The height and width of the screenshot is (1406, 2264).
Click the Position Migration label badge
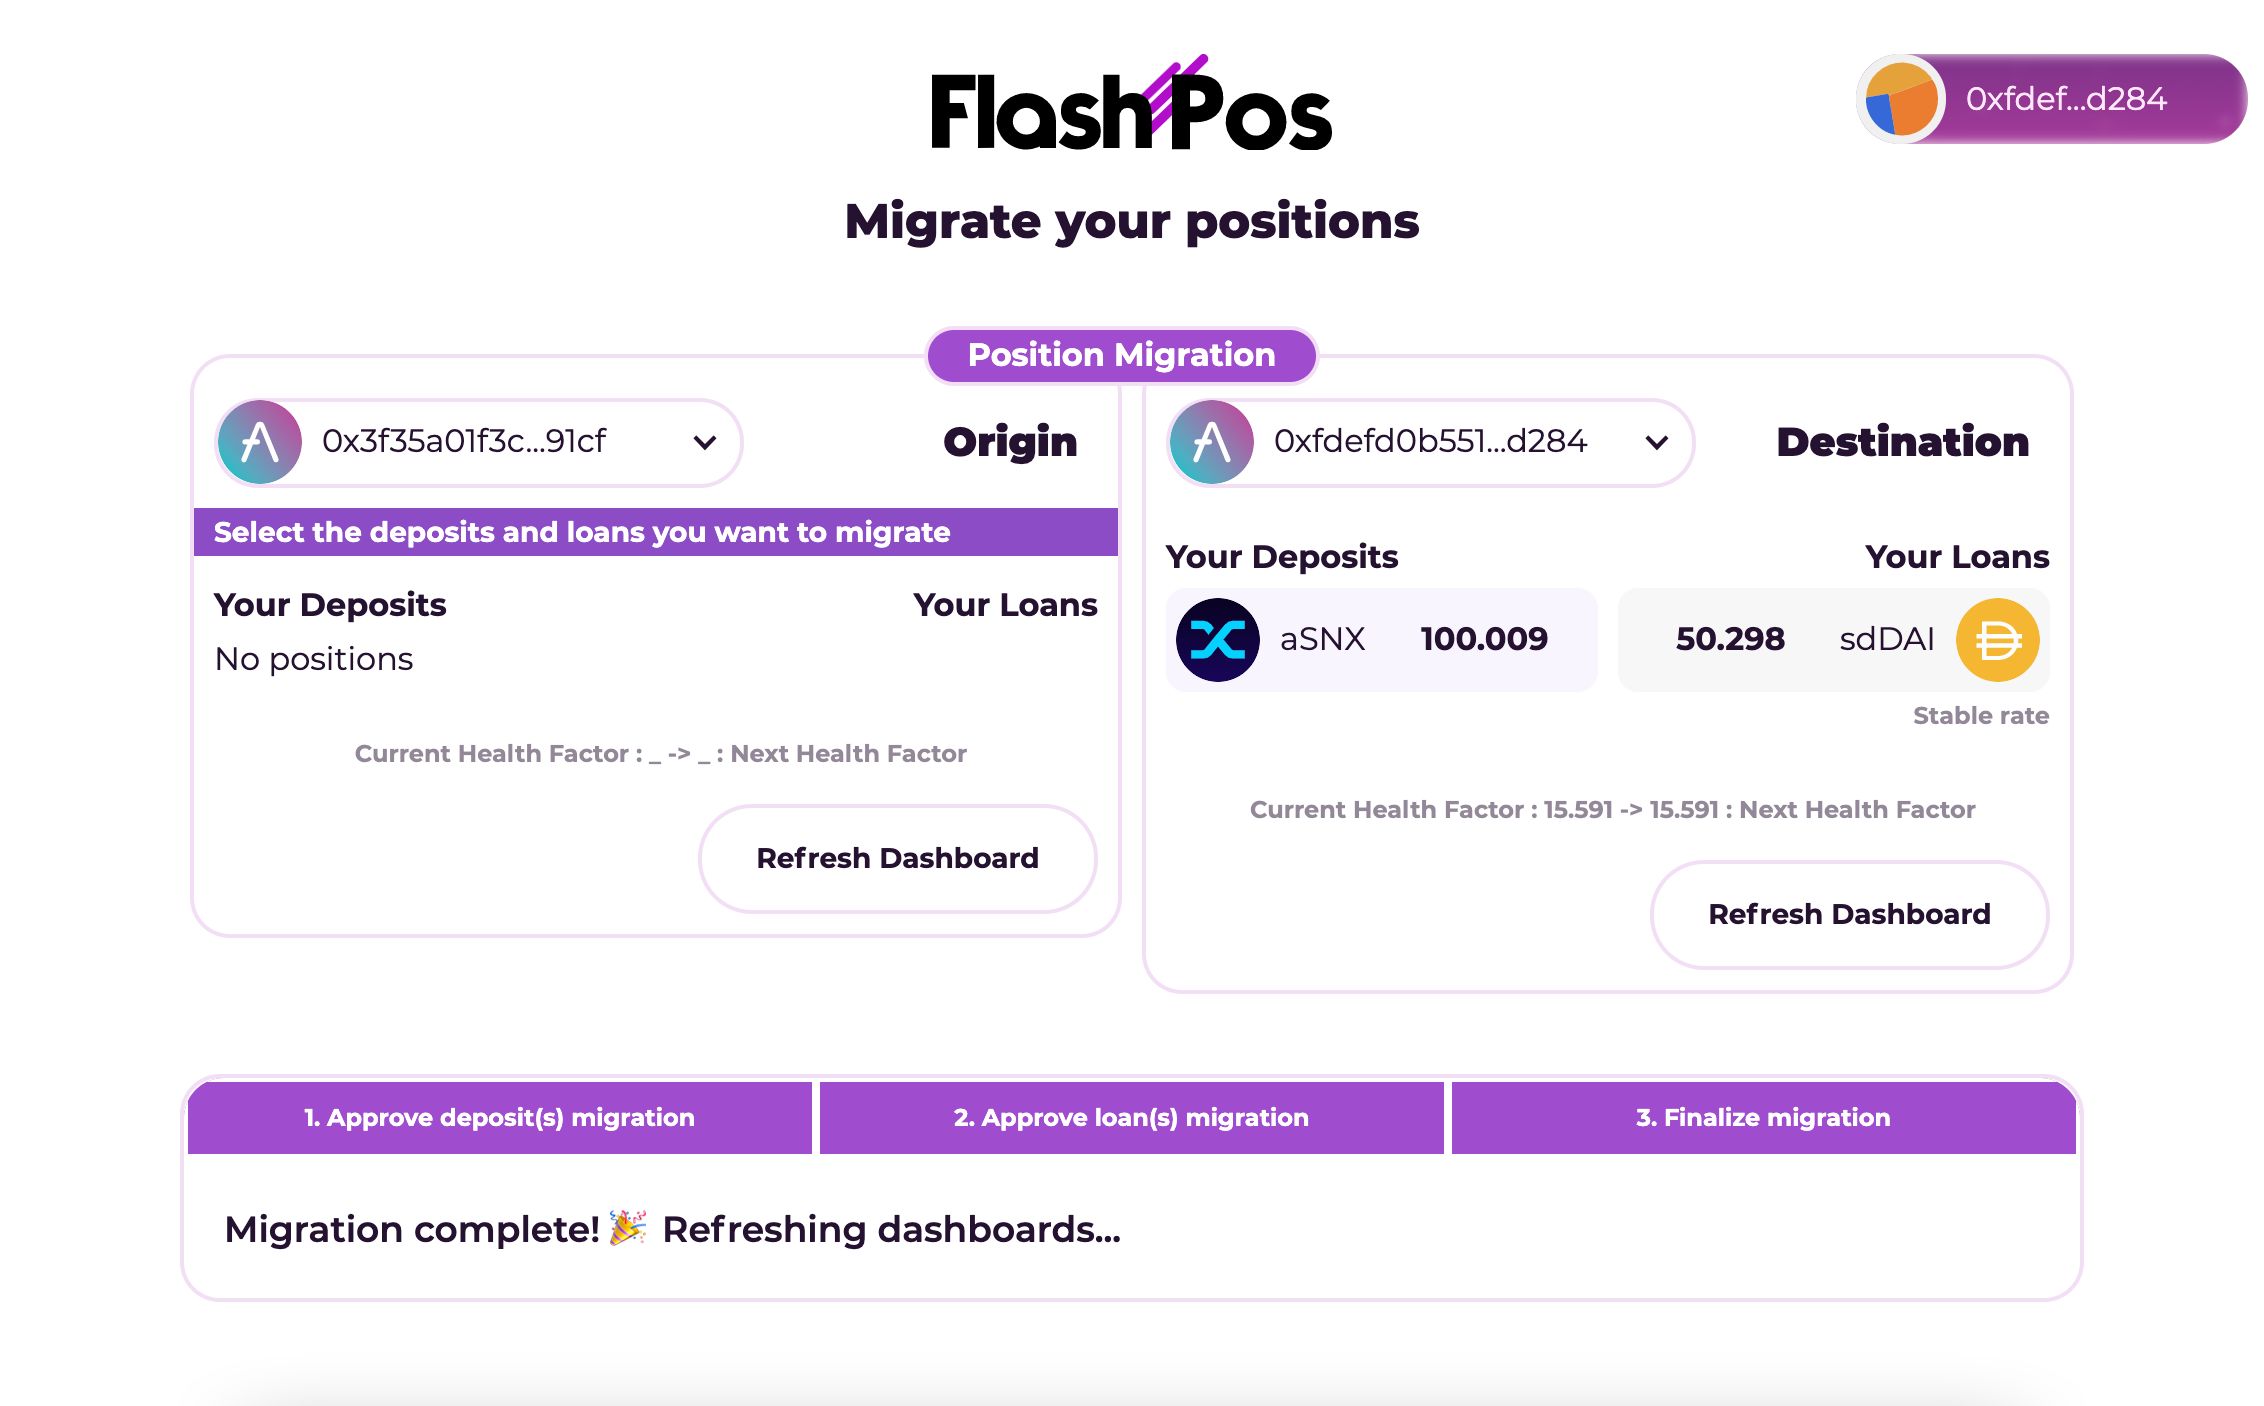(1122, 355)
